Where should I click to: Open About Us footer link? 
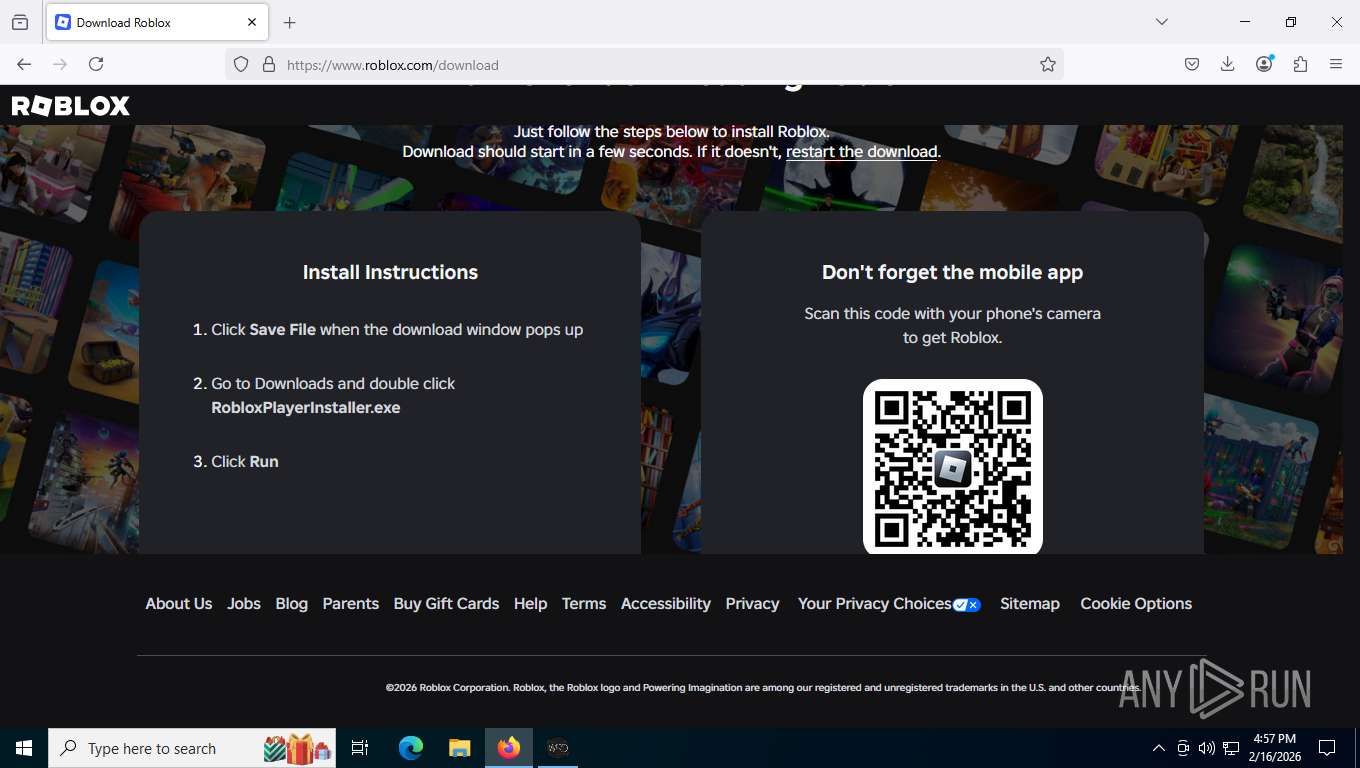pos(179,604)
